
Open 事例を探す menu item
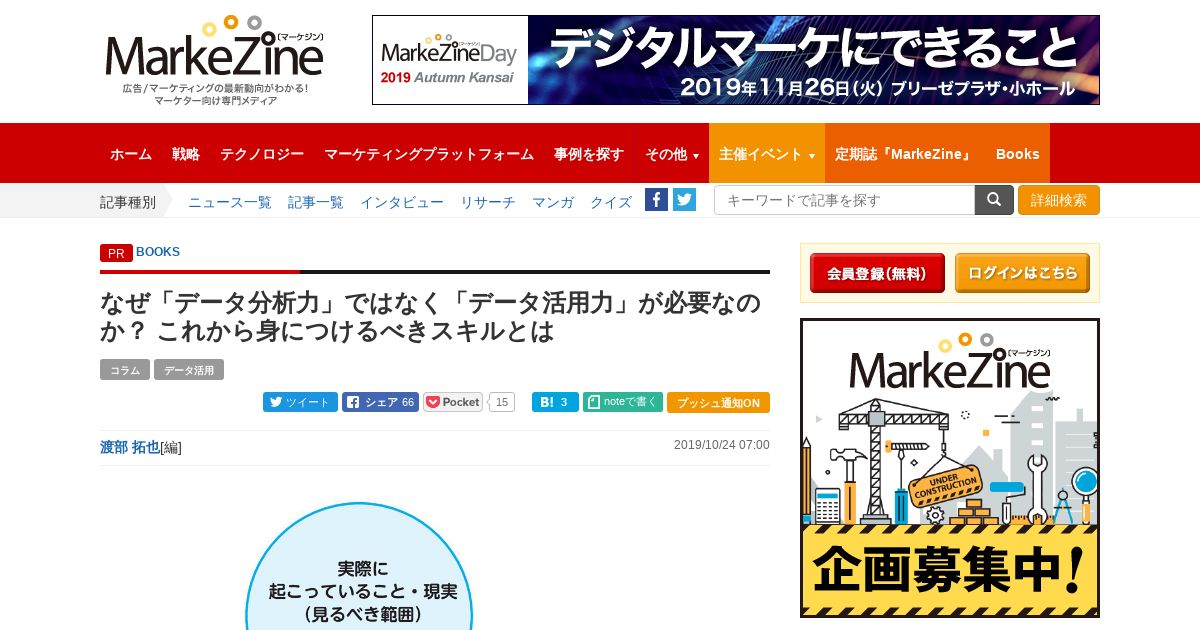[589, 154]
